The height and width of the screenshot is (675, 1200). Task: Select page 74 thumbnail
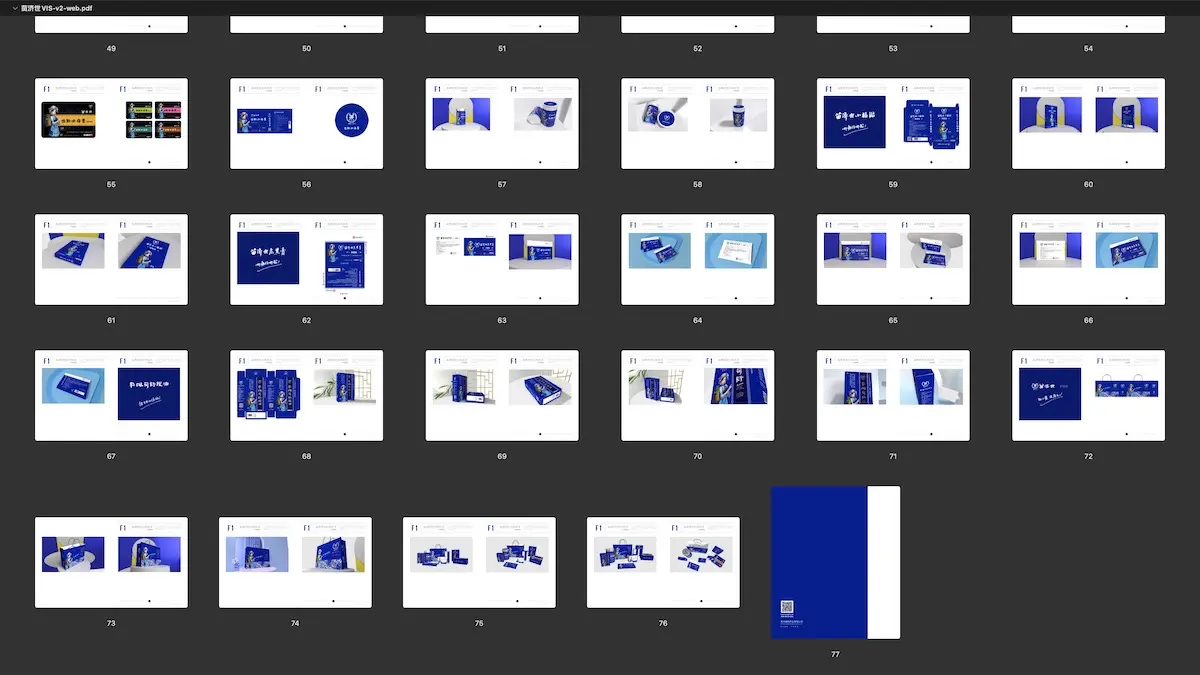coord(295,562)
